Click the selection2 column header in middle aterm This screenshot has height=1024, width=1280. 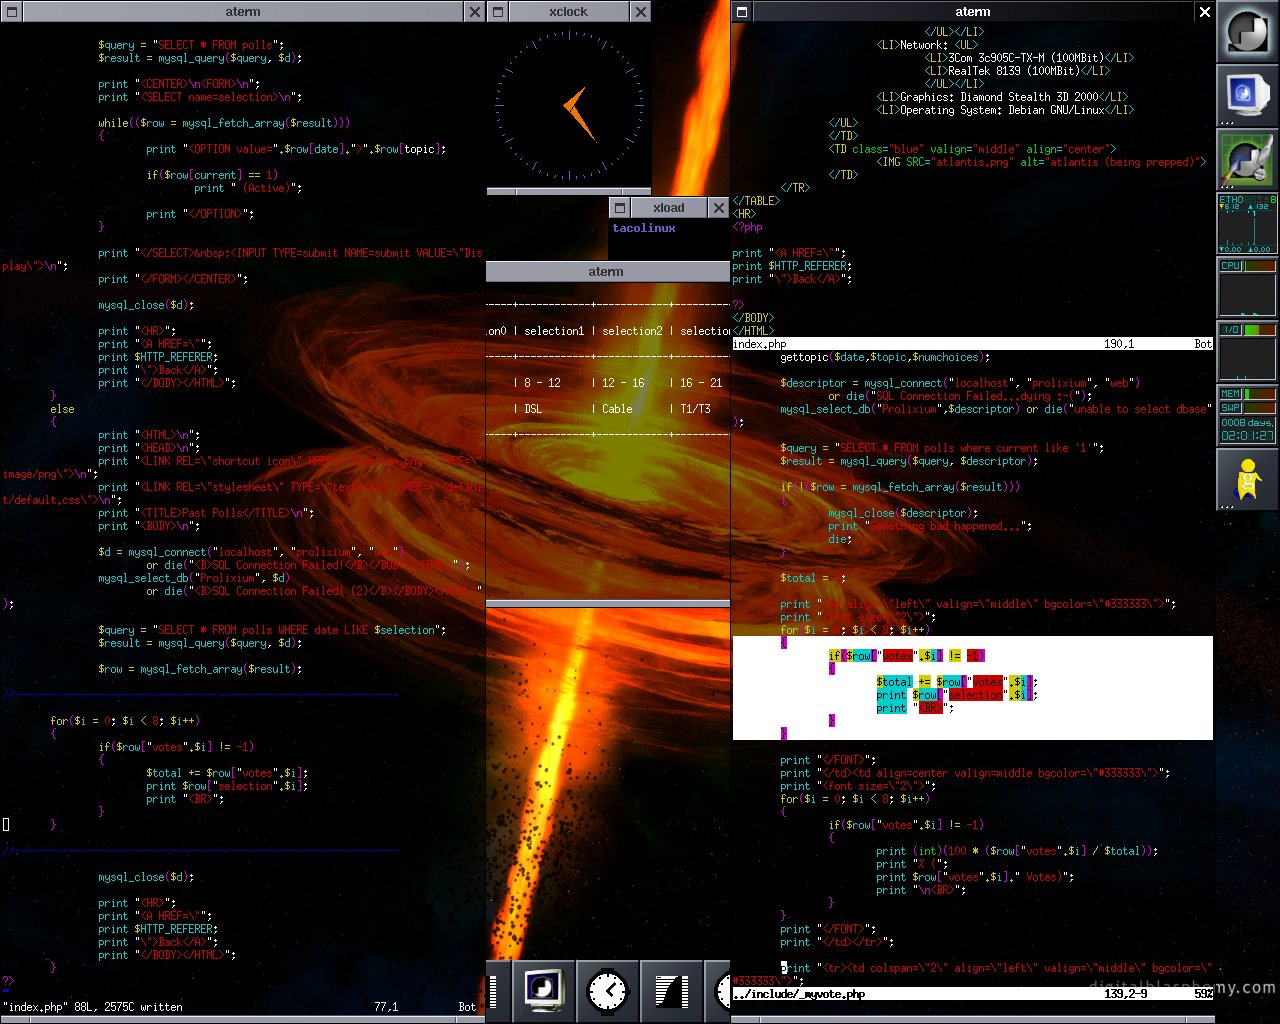pos(632,331)
